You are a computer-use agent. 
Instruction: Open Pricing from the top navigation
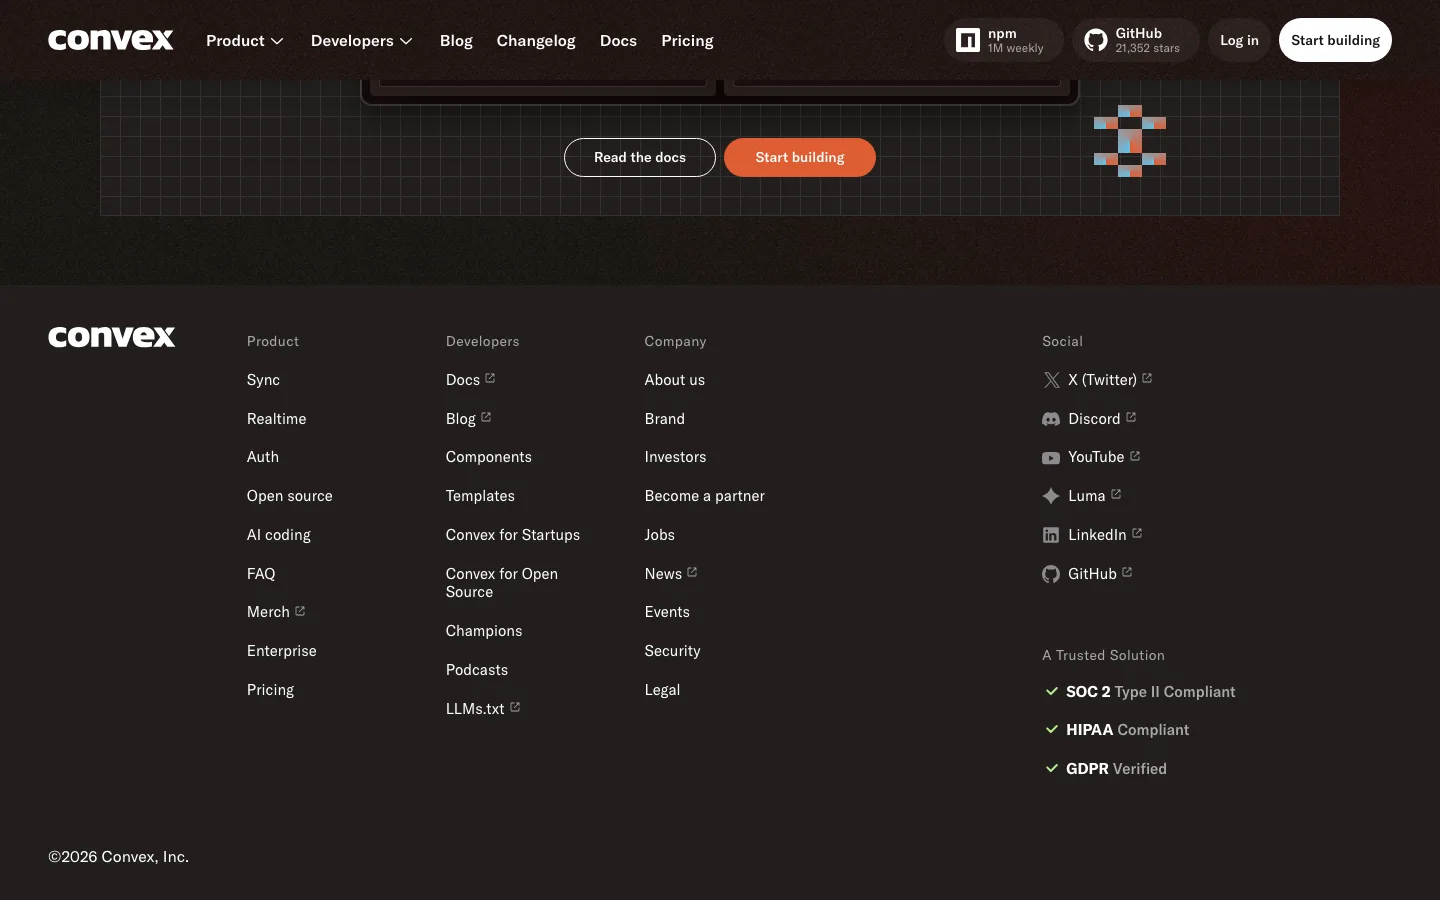(687, 41)
